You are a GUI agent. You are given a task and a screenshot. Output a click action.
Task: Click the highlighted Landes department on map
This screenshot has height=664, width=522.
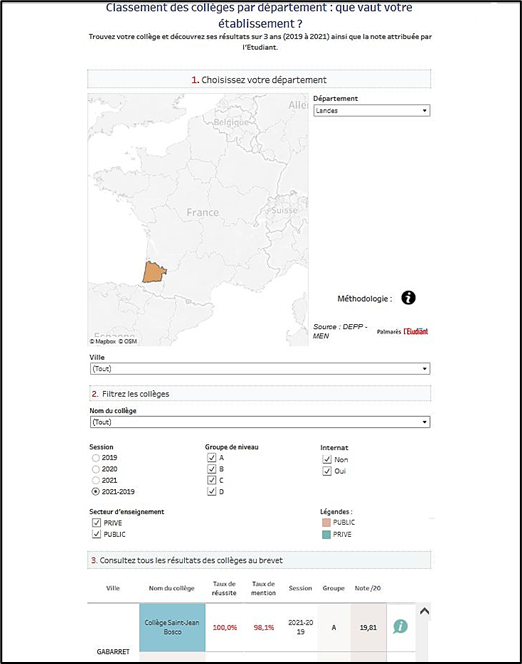click(153, 272)
